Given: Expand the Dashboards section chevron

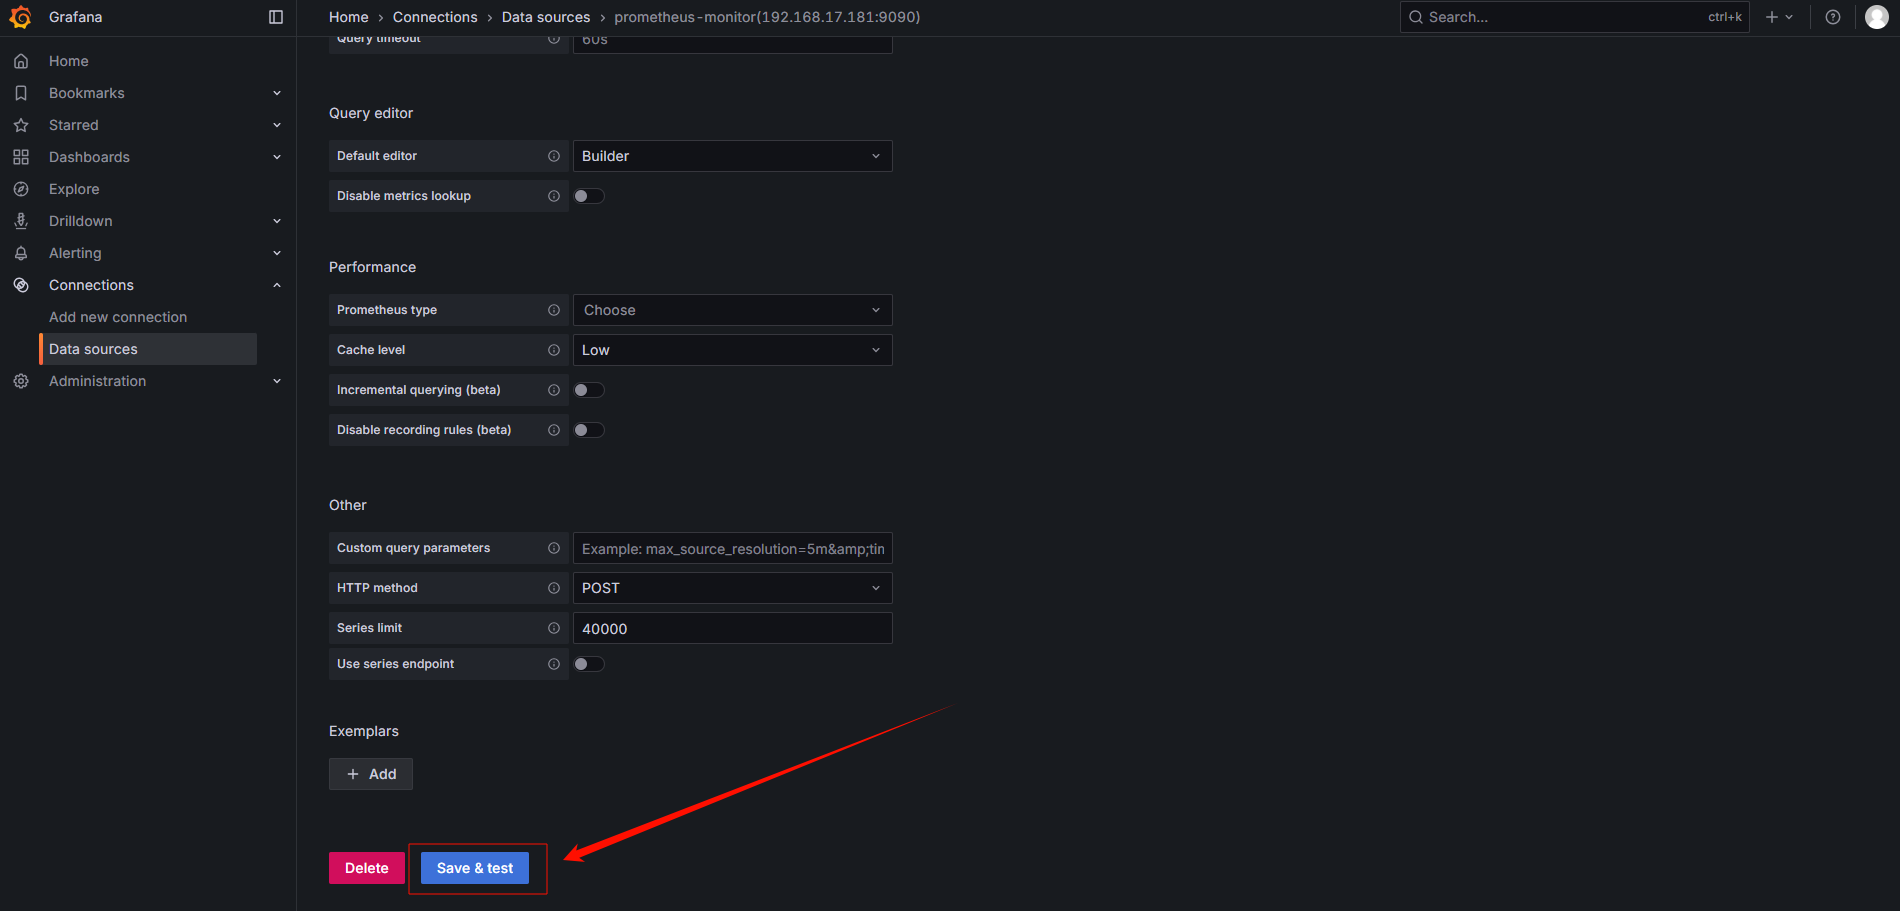Looking at the screenshot, I should 277,157.
